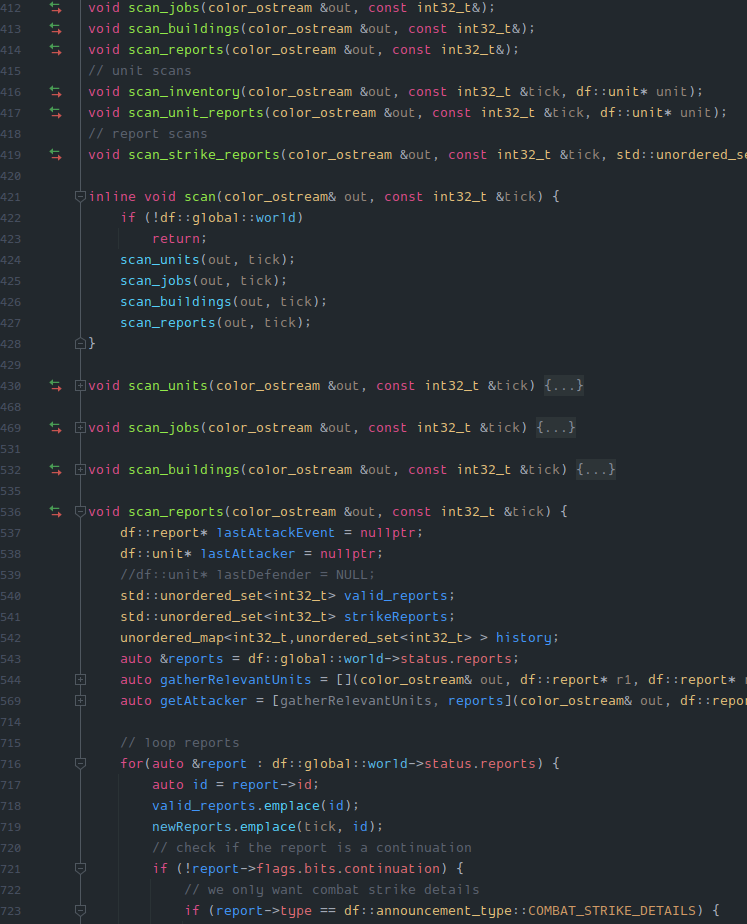
Task: Click the lastAttacker variable name
Action: 247,553
